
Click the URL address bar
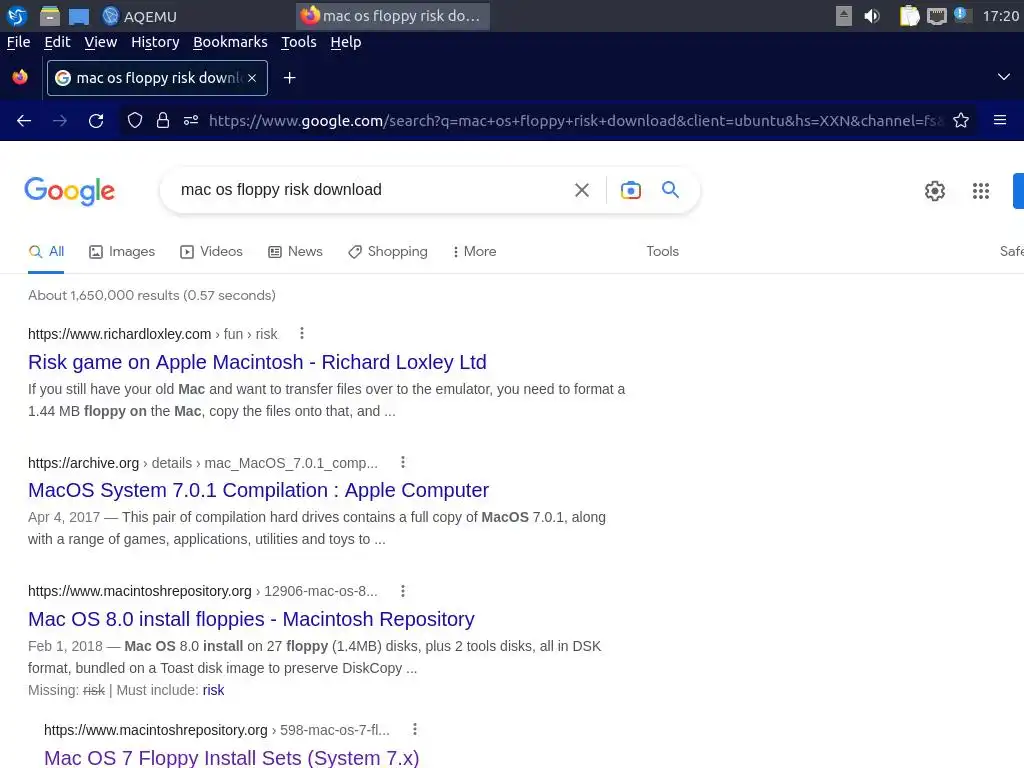click(575, 121)
